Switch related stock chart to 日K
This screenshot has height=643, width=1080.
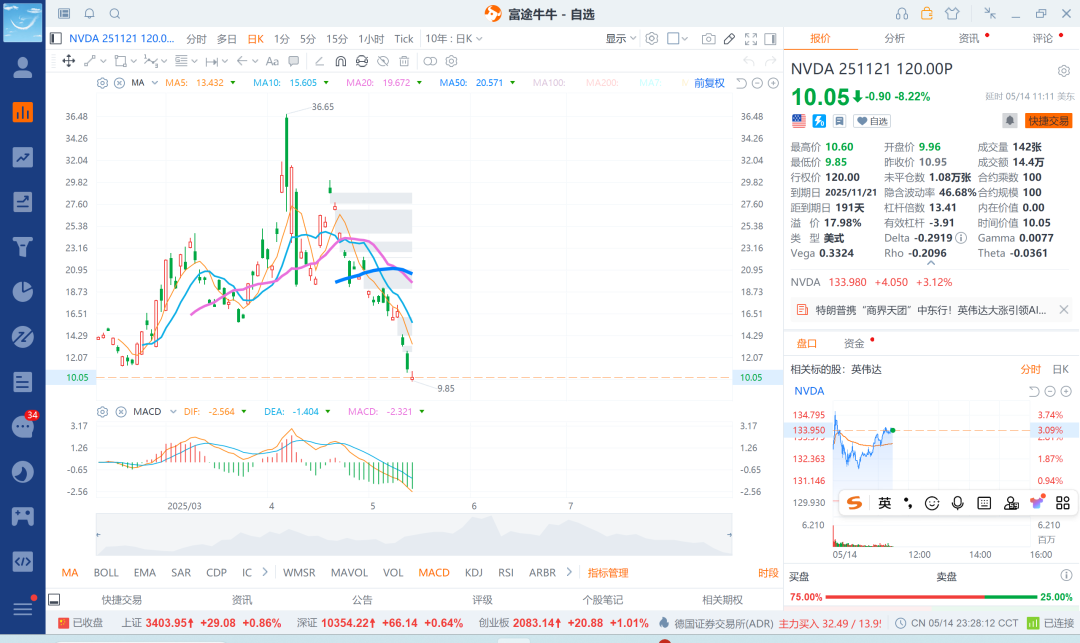[1061, 370]
